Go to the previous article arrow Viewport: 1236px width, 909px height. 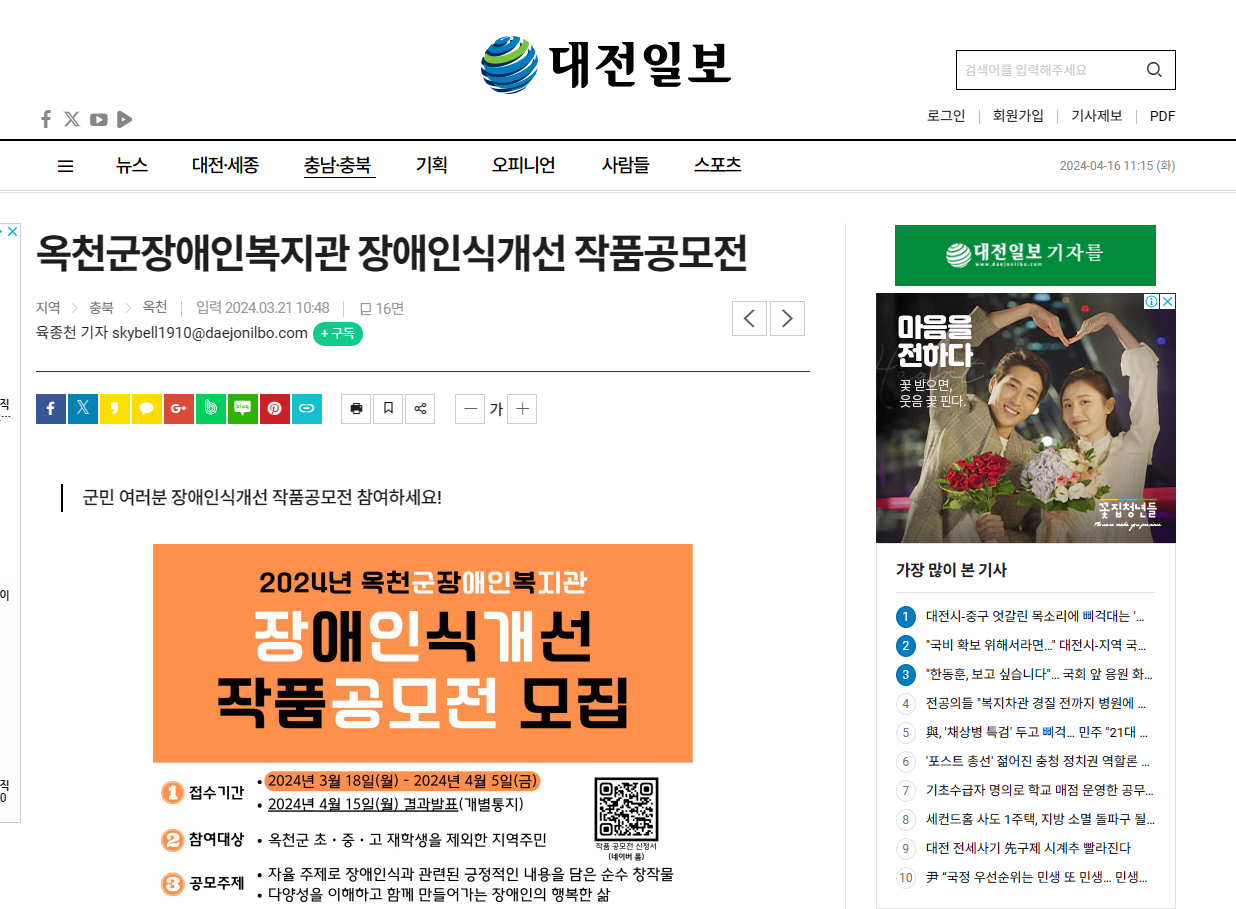click(750, 318)
